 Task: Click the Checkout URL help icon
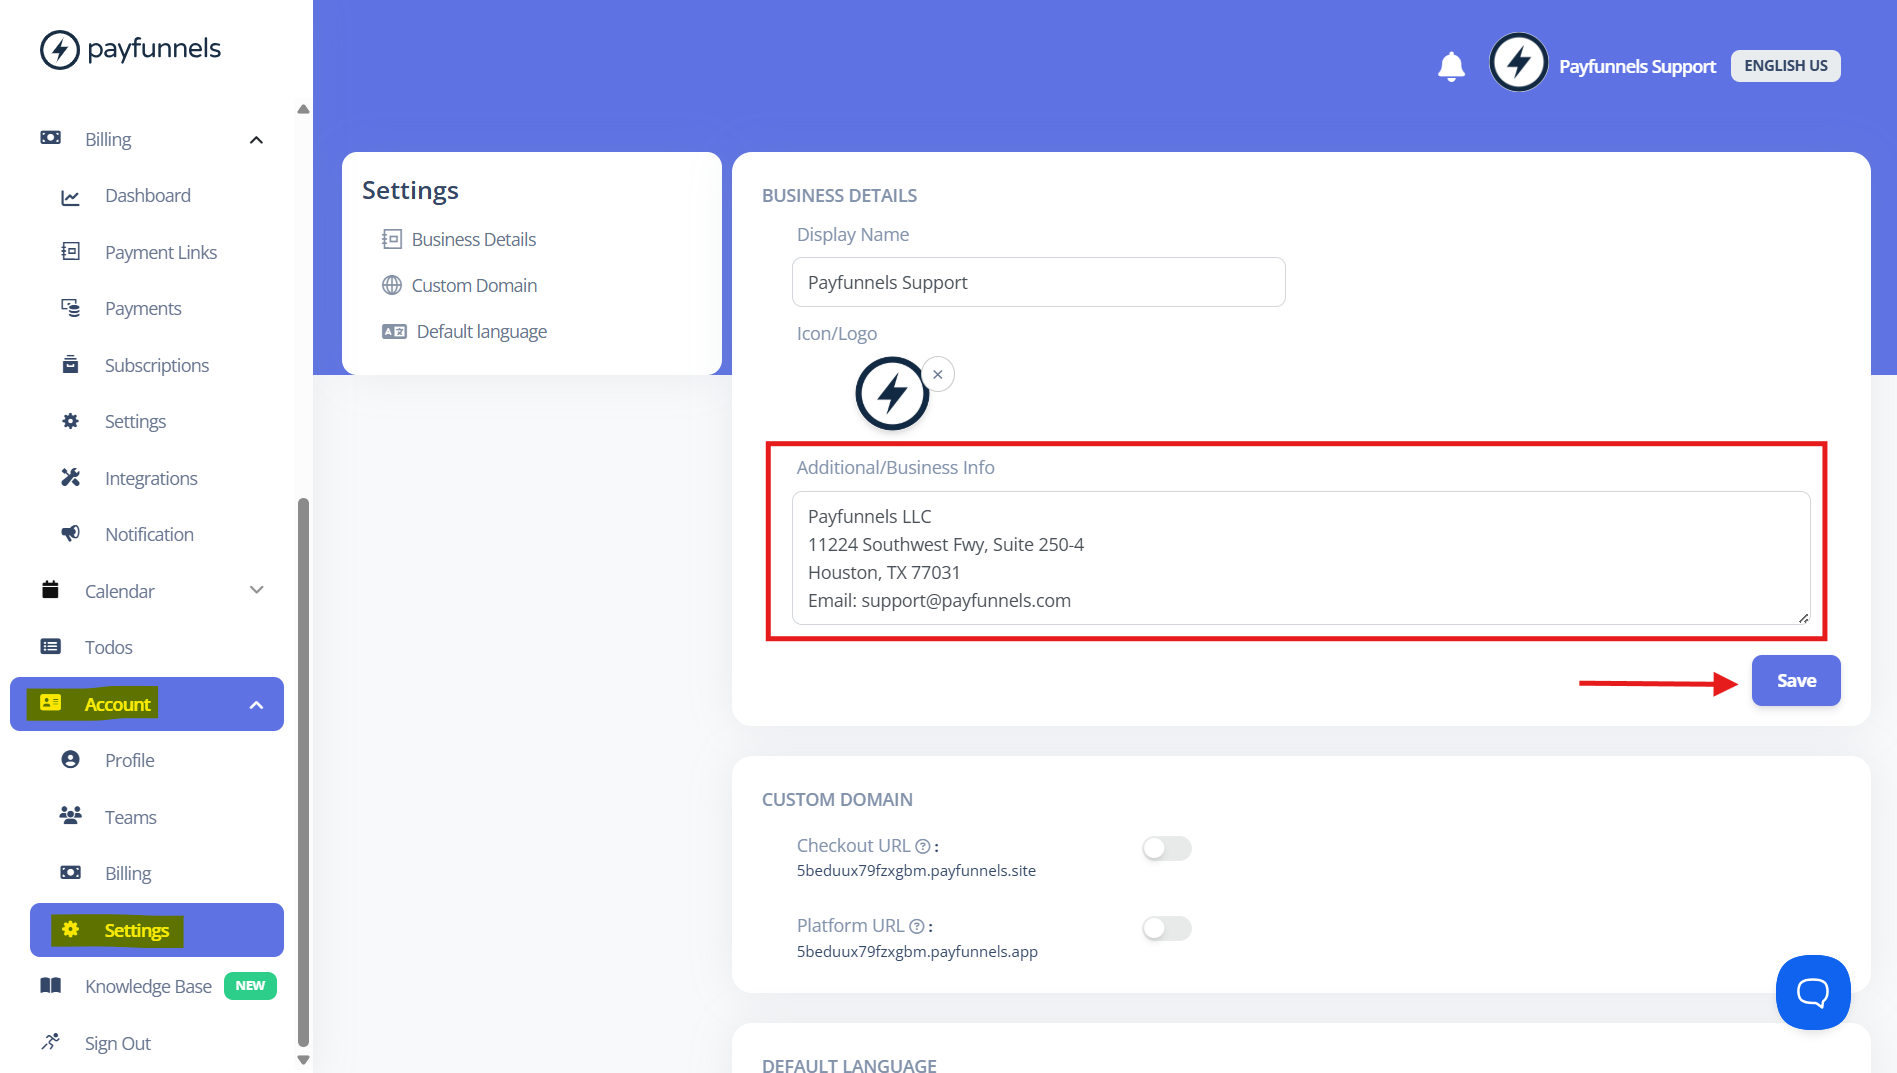(x=923, y=847)
